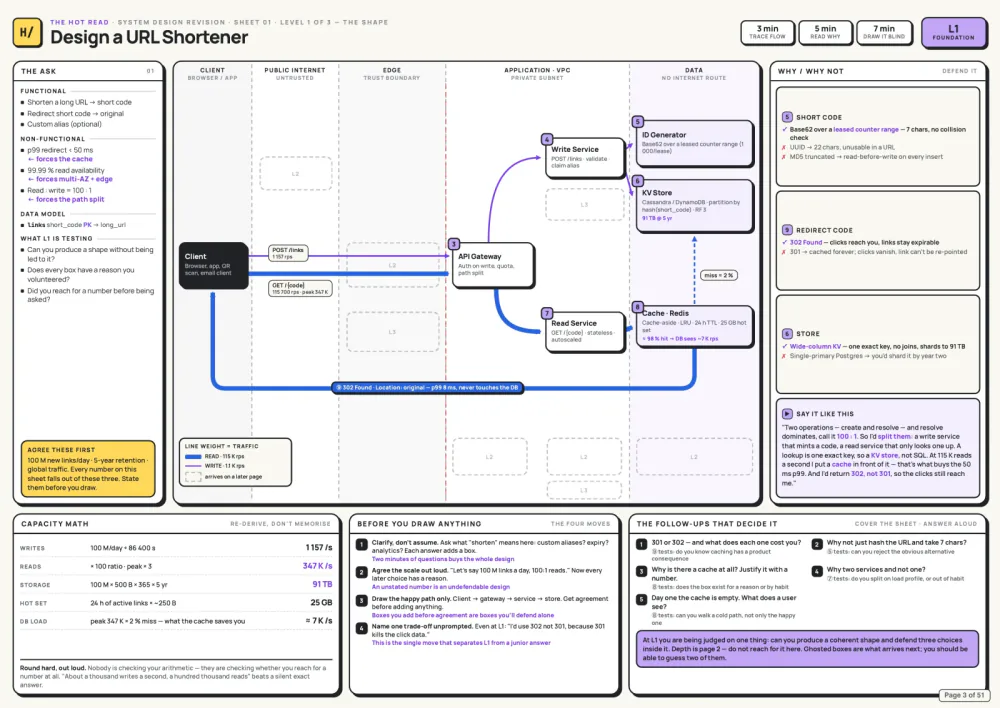This screenshot has width=1000, height=708.
Task: Click the 'leased counter range' highlighted text
Action: [865, 129]
